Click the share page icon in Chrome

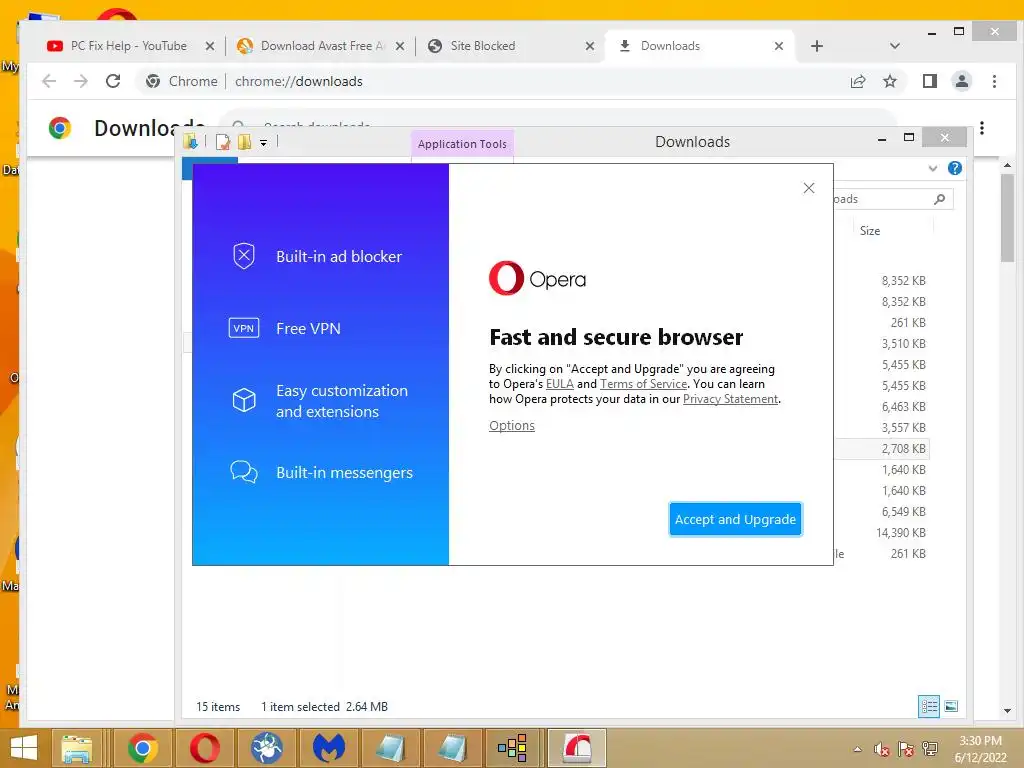[x=858, y=81]
